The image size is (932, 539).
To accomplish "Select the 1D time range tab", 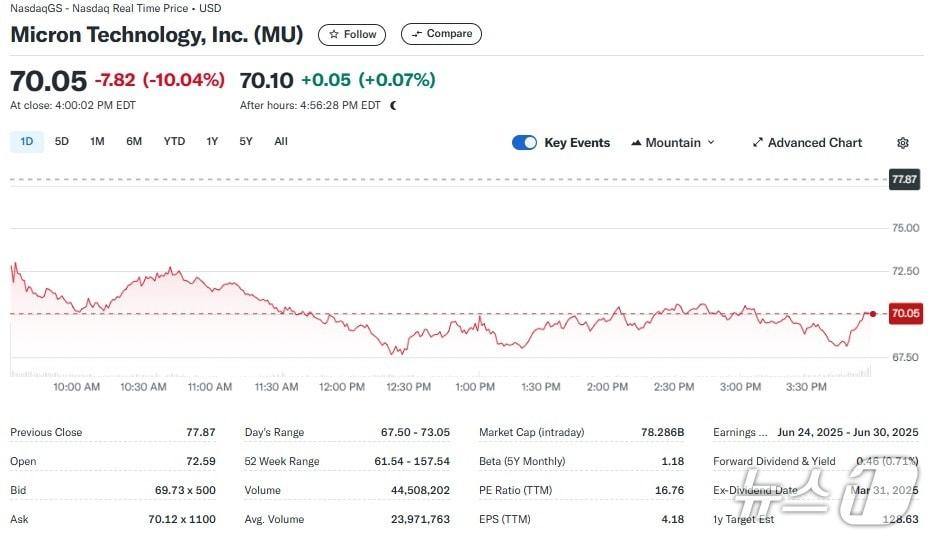I will [27, 142].
